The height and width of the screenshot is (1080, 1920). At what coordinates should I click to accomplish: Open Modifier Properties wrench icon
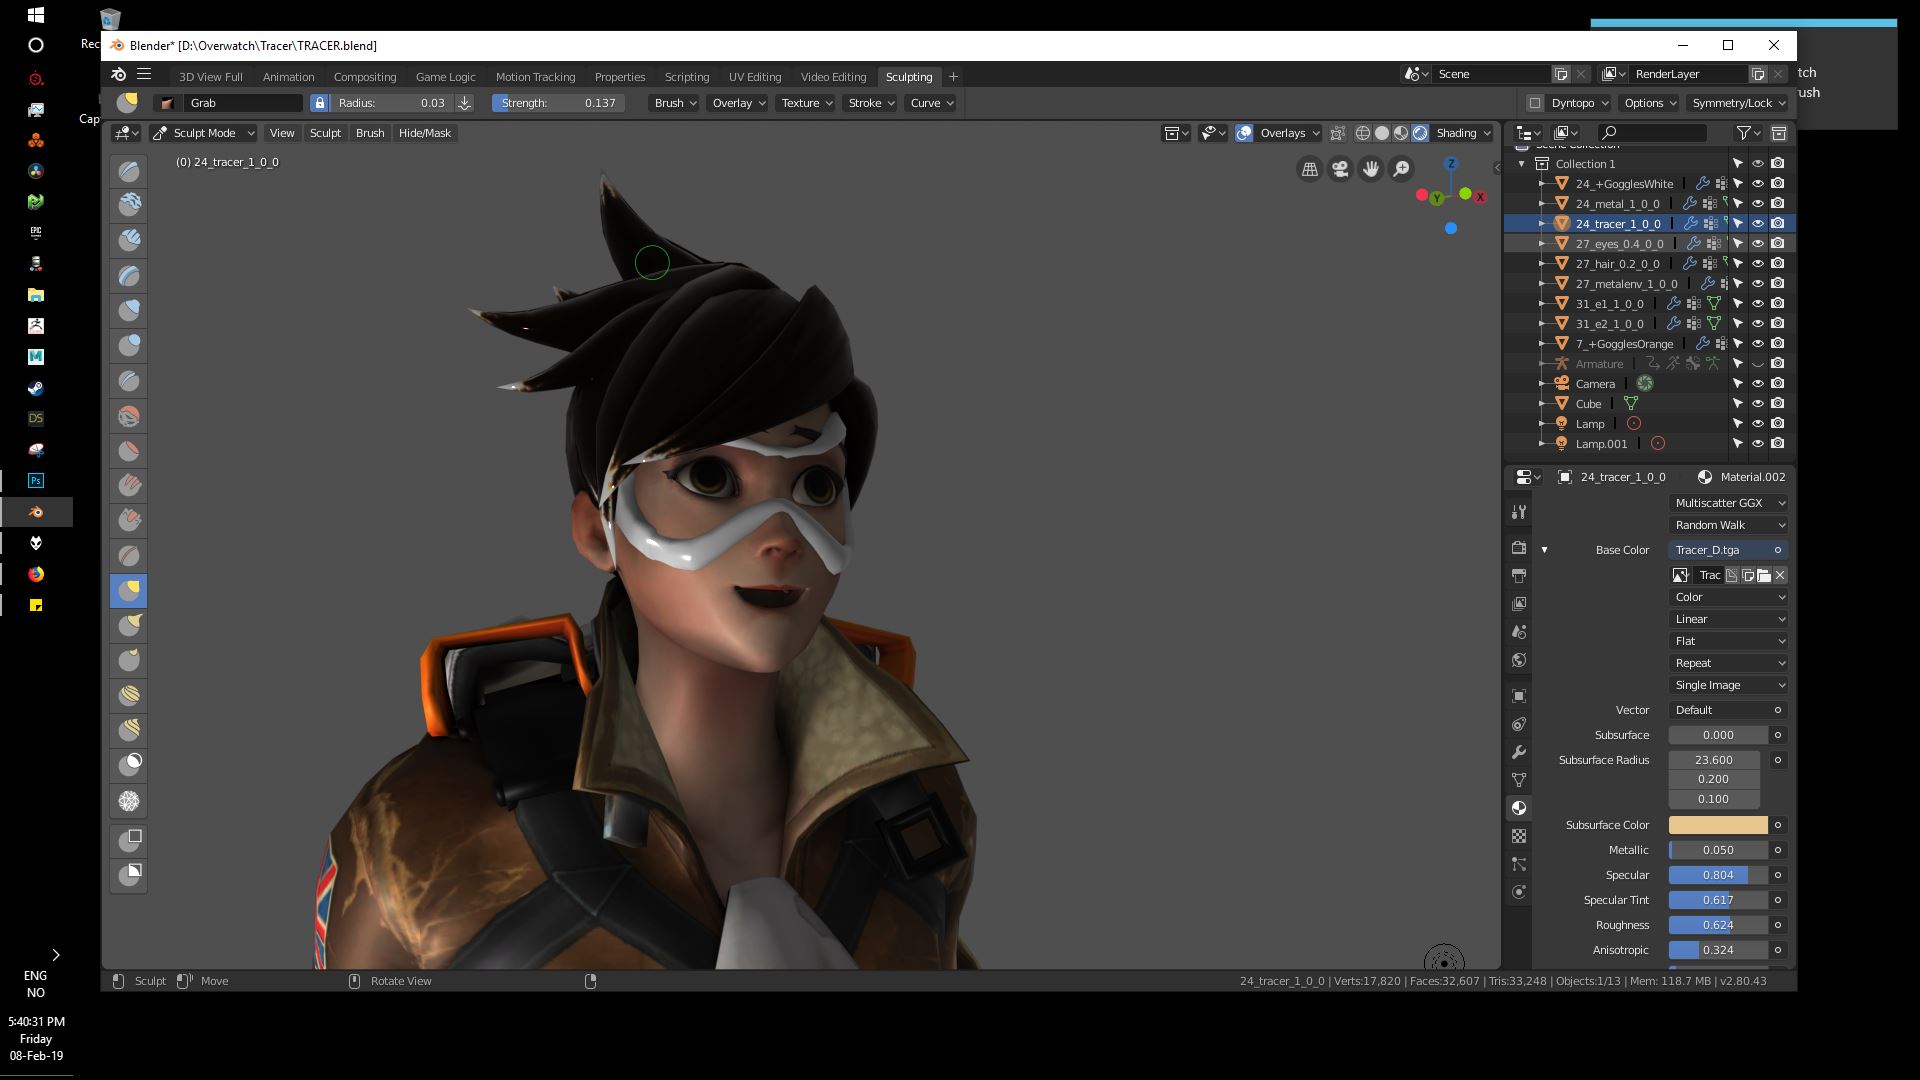1519,752
